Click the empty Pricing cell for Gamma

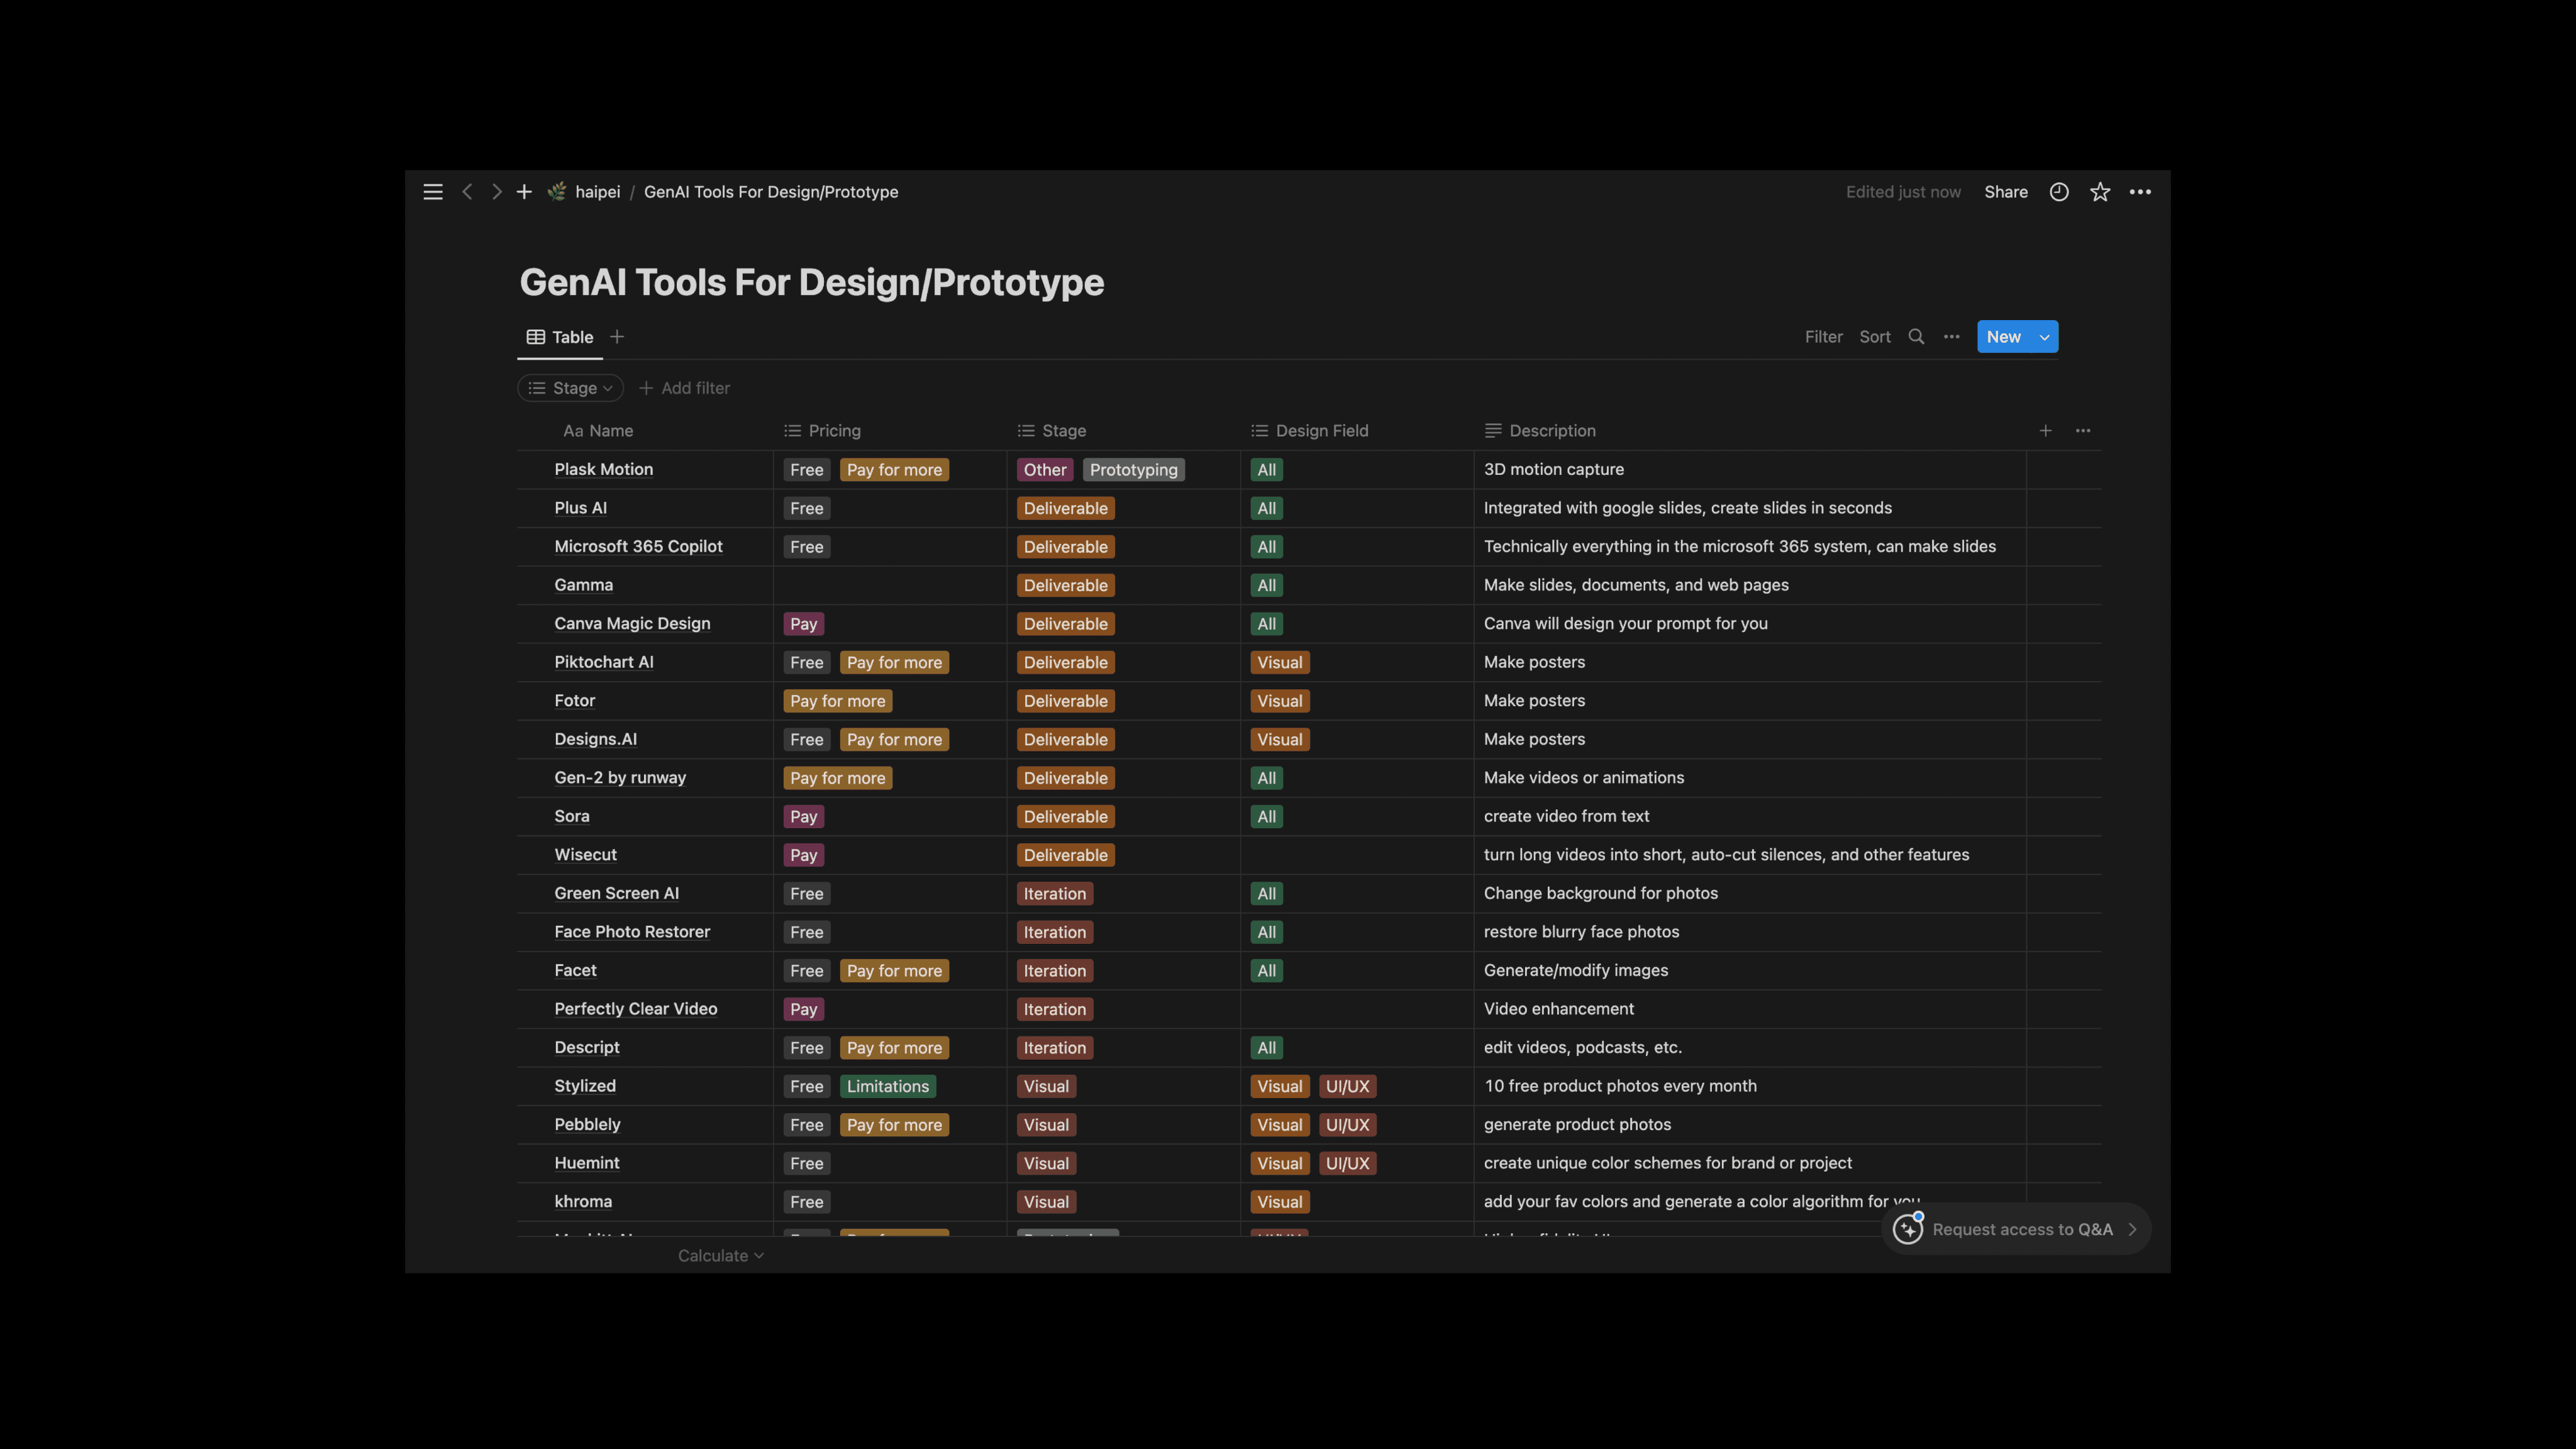(890, 585)
